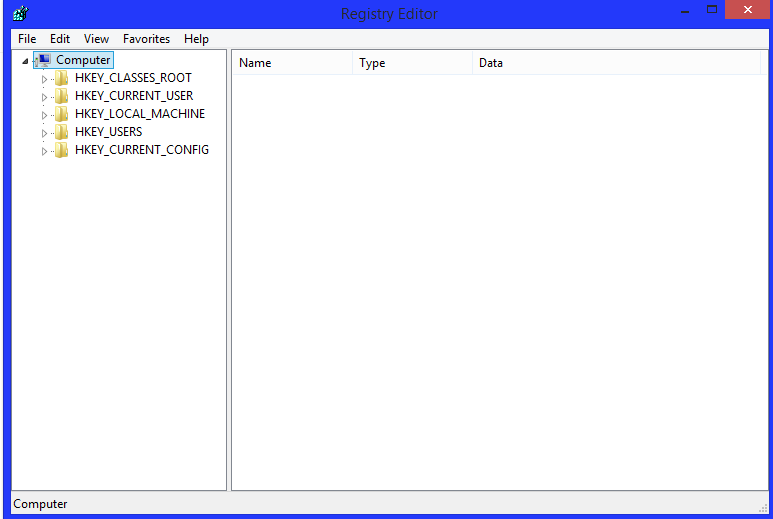
Task: Select the HKEY_LOCAL_MACHINE label
Action: (x=140, y=114)
